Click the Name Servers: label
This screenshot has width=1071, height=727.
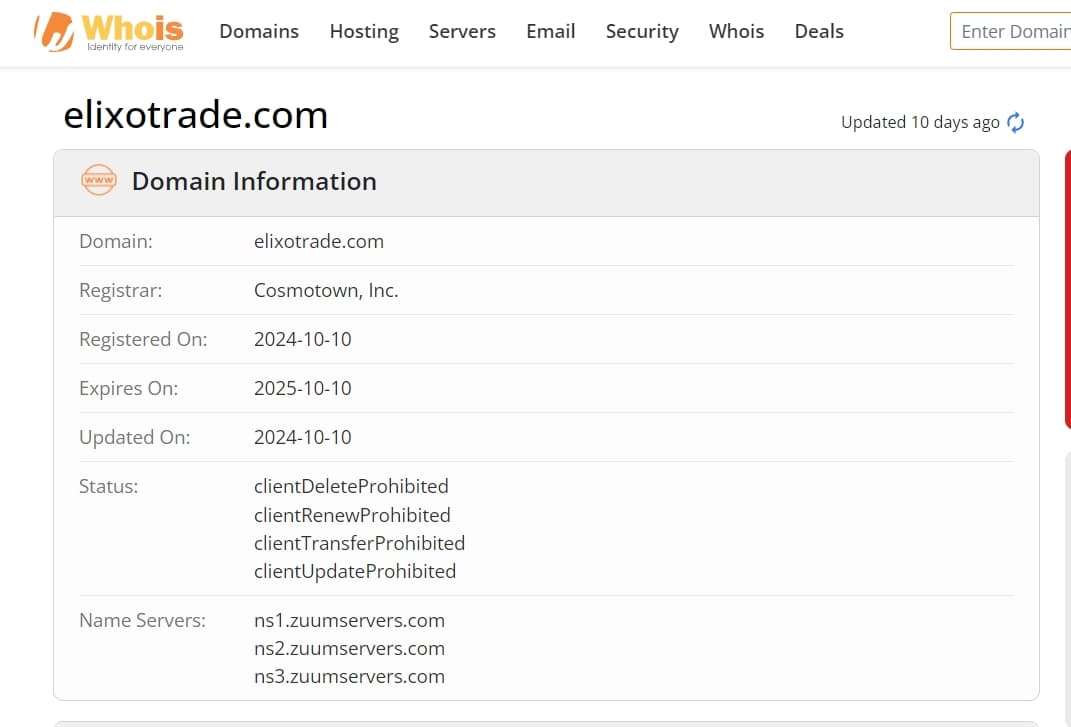pyautogui.click(x=142, y=620)
